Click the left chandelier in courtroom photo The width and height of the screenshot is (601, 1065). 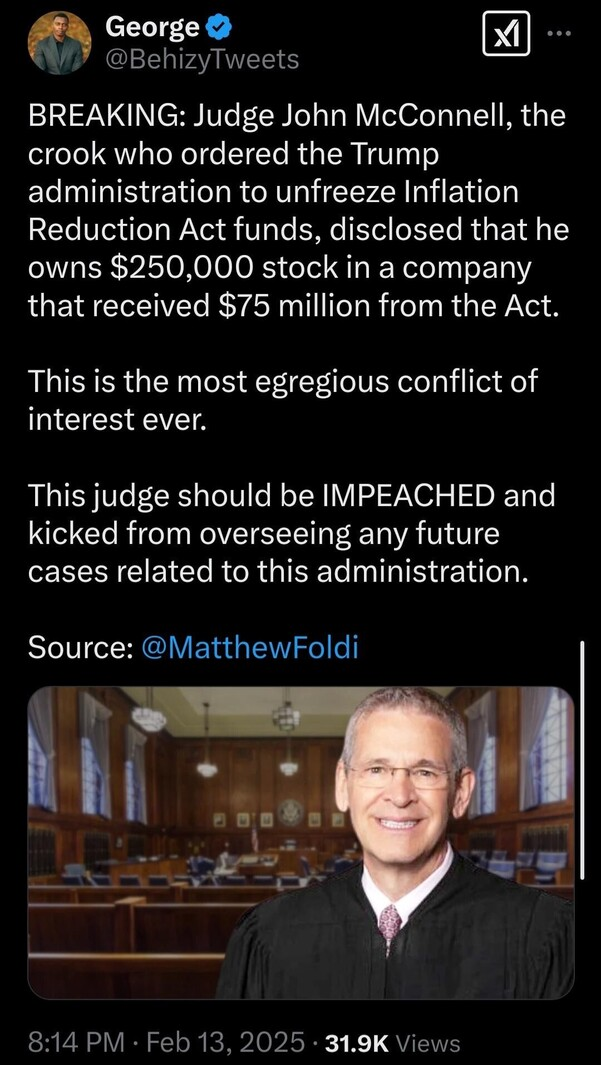click(149, 716)
